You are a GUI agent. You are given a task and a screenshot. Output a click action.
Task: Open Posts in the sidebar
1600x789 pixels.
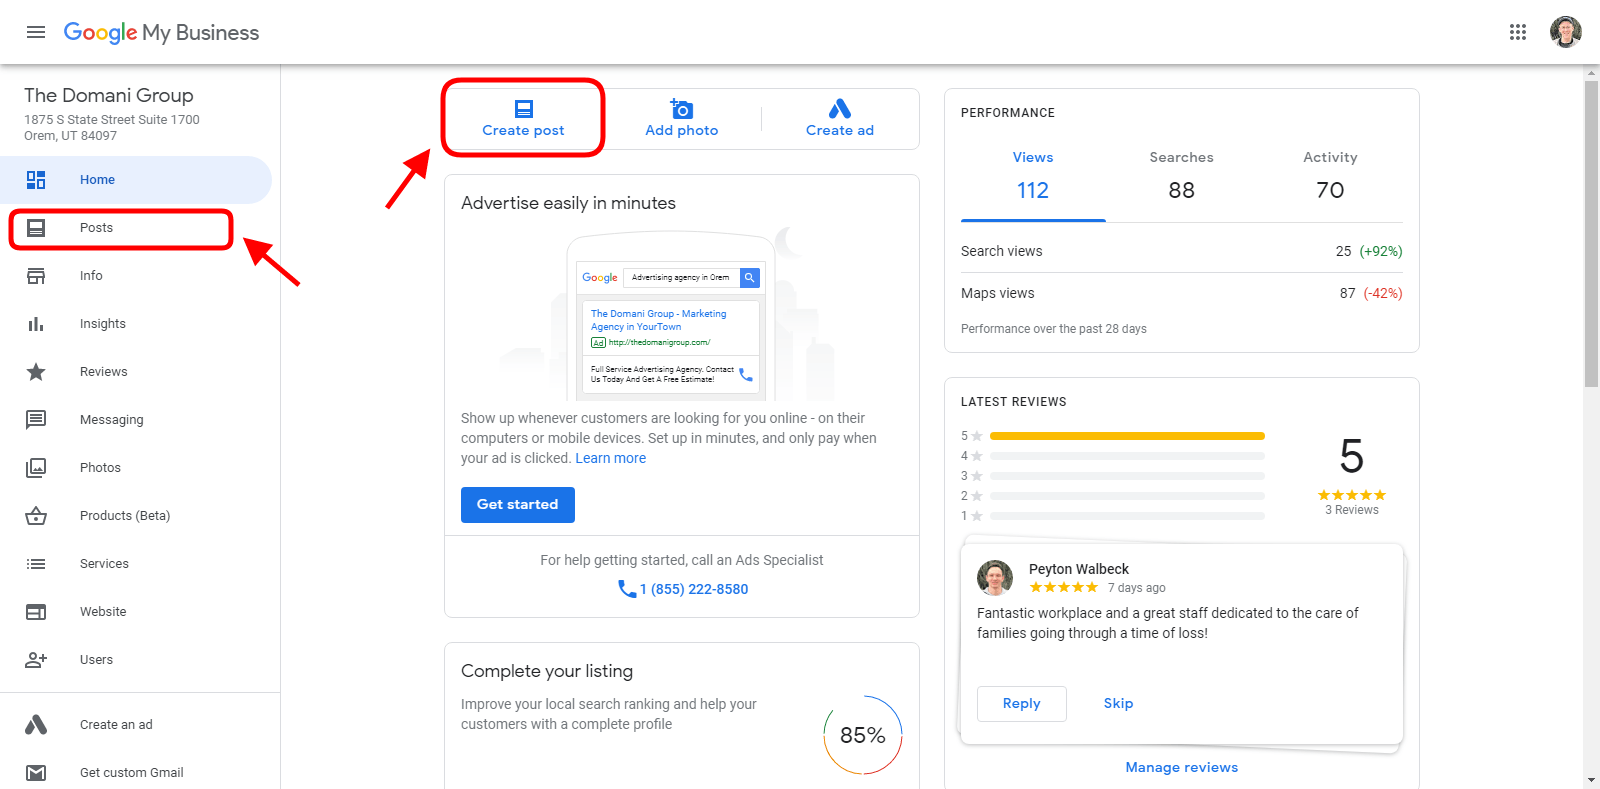tap(136, 228)
